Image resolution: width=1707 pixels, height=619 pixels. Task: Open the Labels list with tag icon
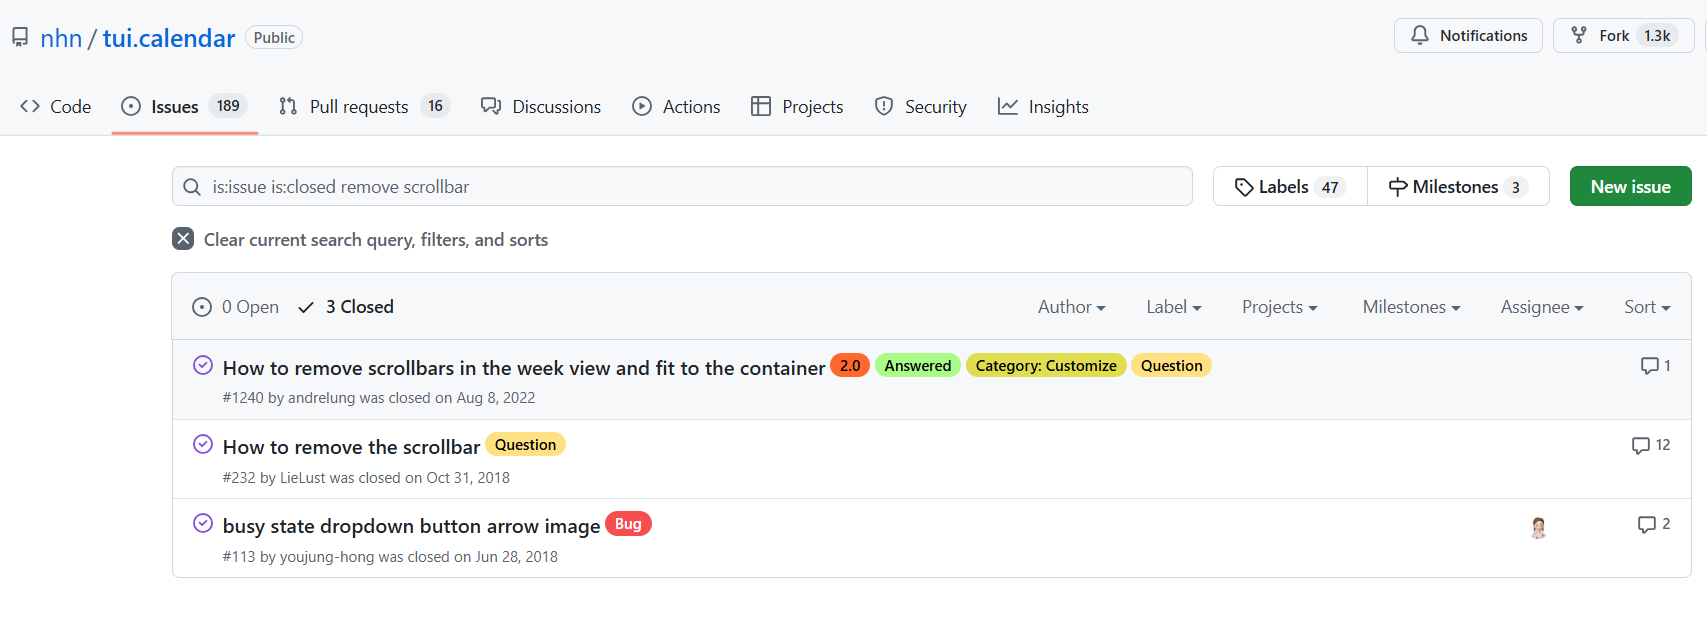(1289, 187)
